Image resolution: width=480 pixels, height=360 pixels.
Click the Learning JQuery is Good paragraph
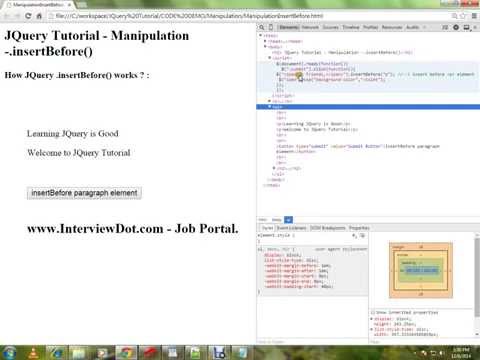pos(73,134)
